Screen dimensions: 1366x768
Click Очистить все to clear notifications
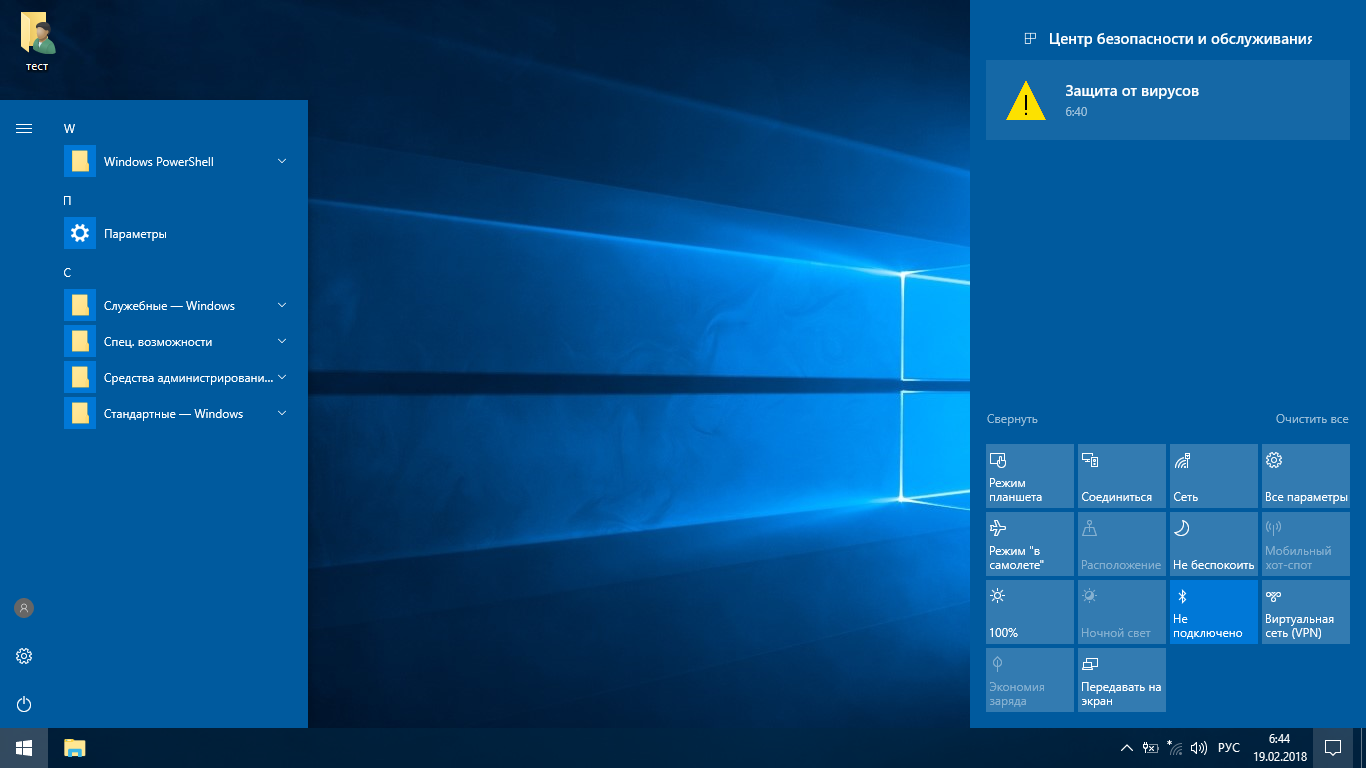click(1312, 419)
